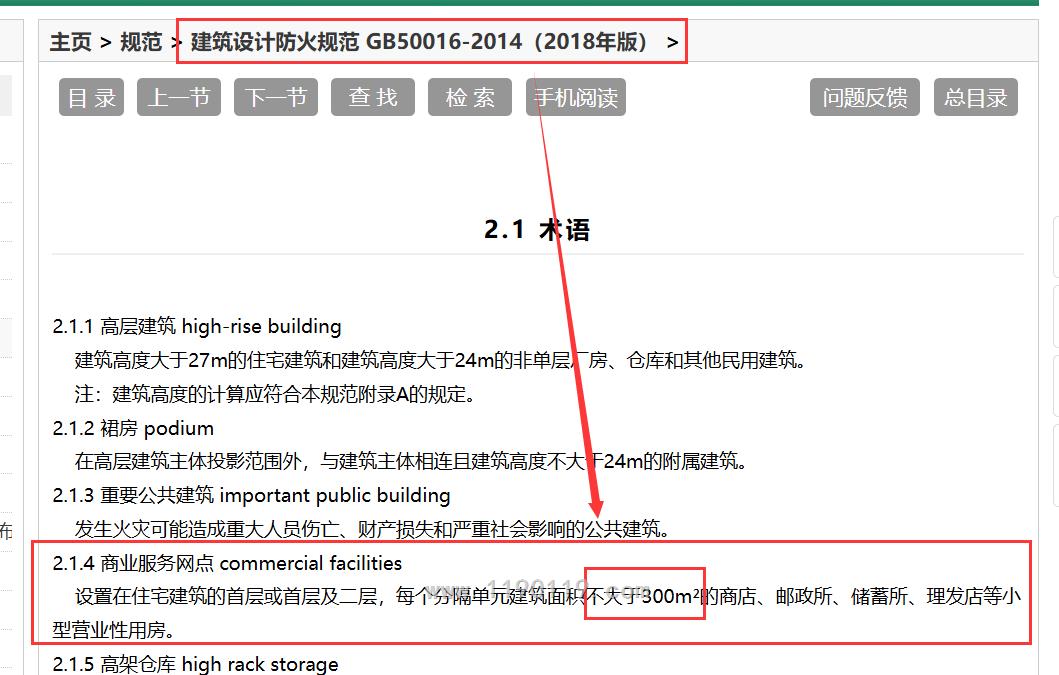This screenshot has height=675, width=1059.
Task: Click the 发生火灾 important public building definition
Action: tap(372, 529)
